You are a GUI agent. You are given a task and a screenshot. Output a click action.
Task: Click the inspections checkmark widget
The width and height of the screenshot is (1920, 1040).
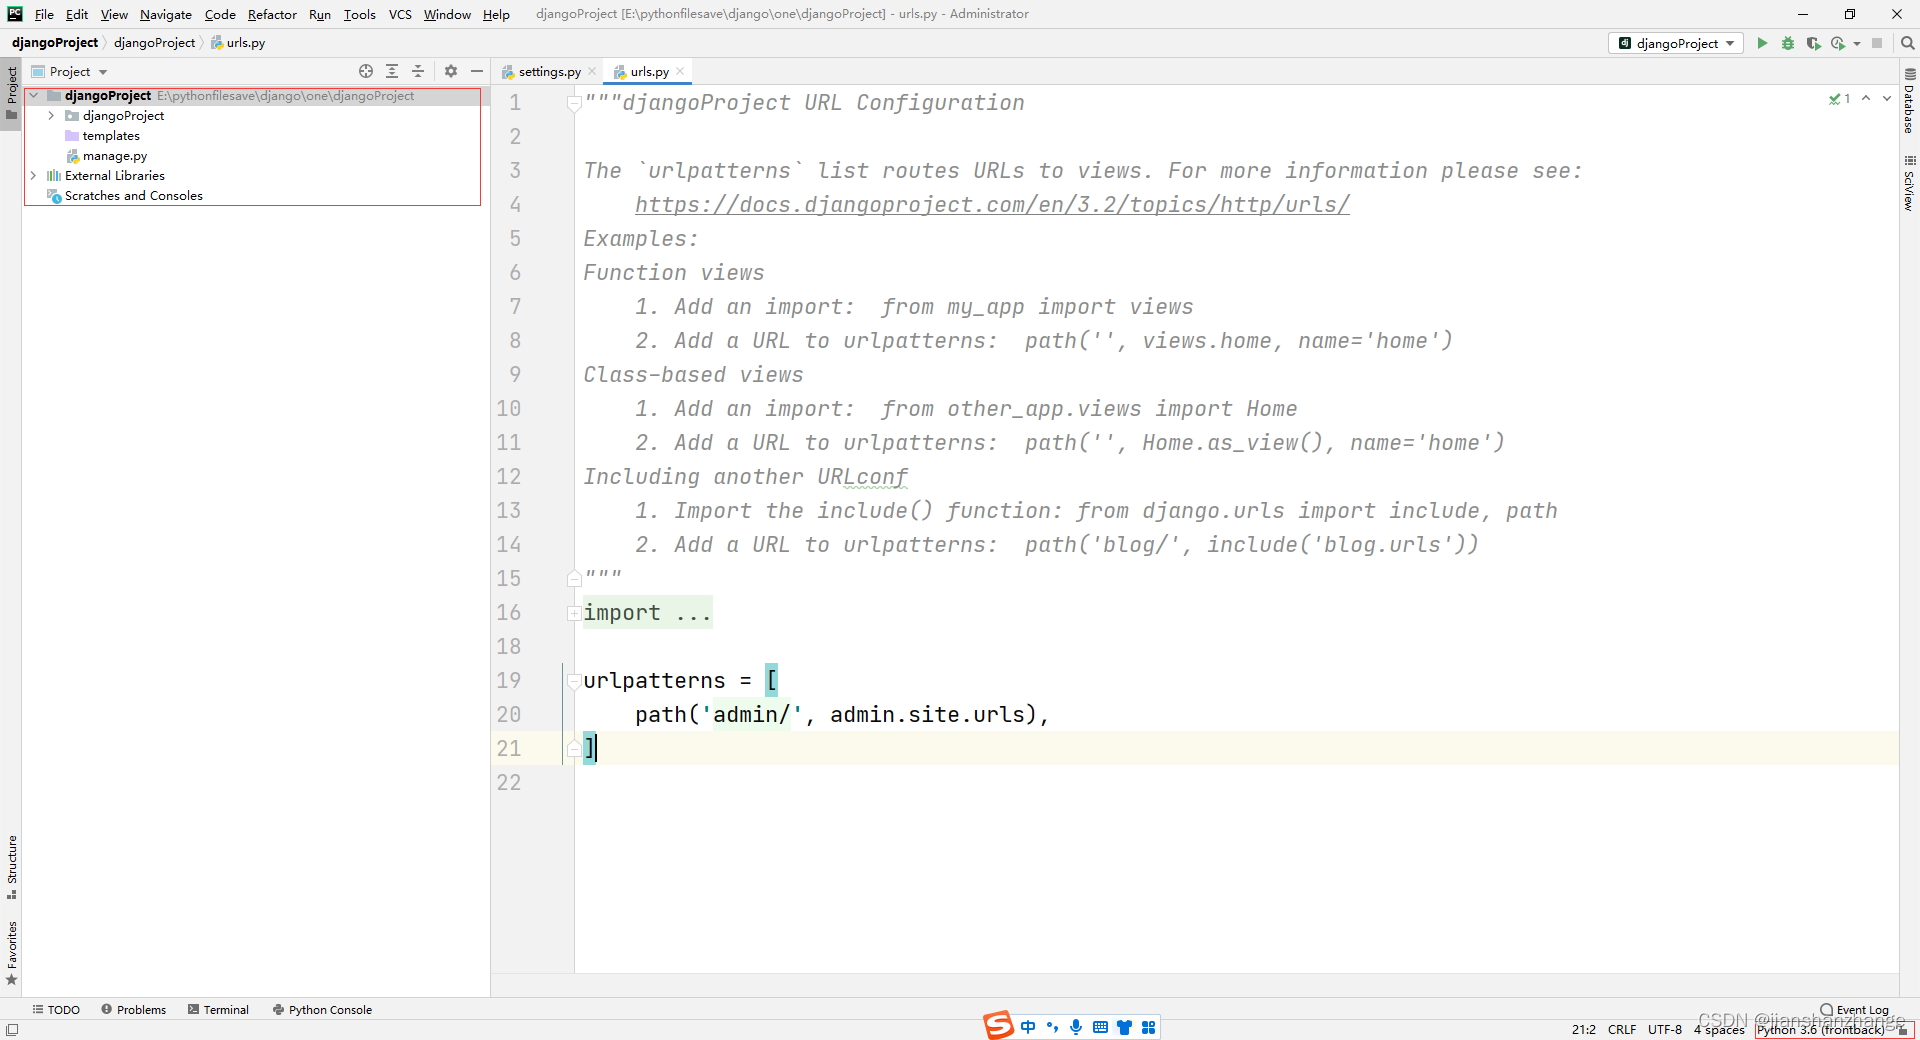[1839, 99]
